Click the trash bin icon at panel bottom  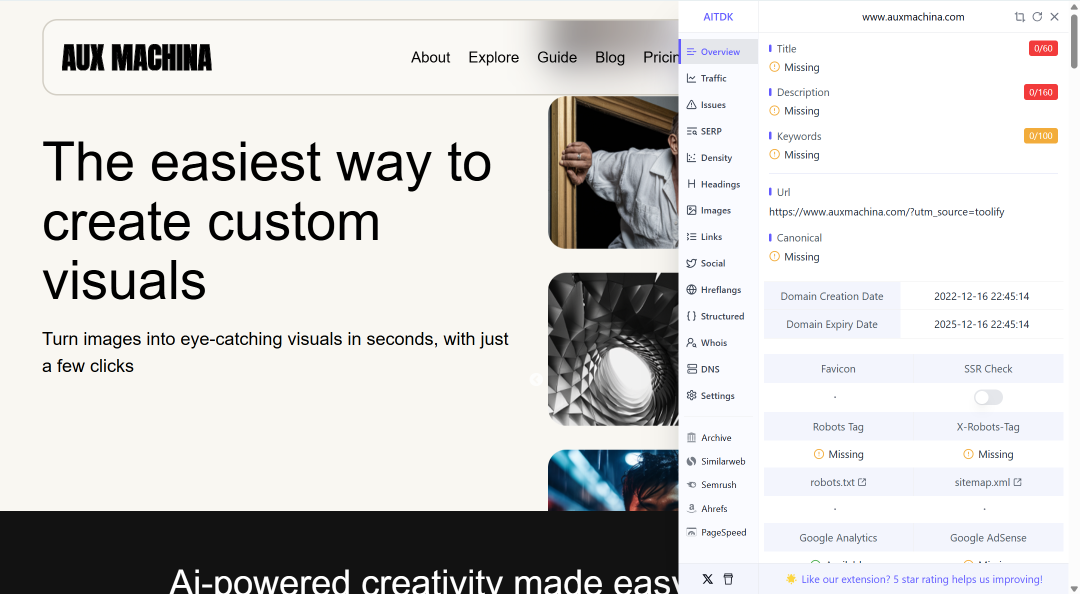click(728, 579)
